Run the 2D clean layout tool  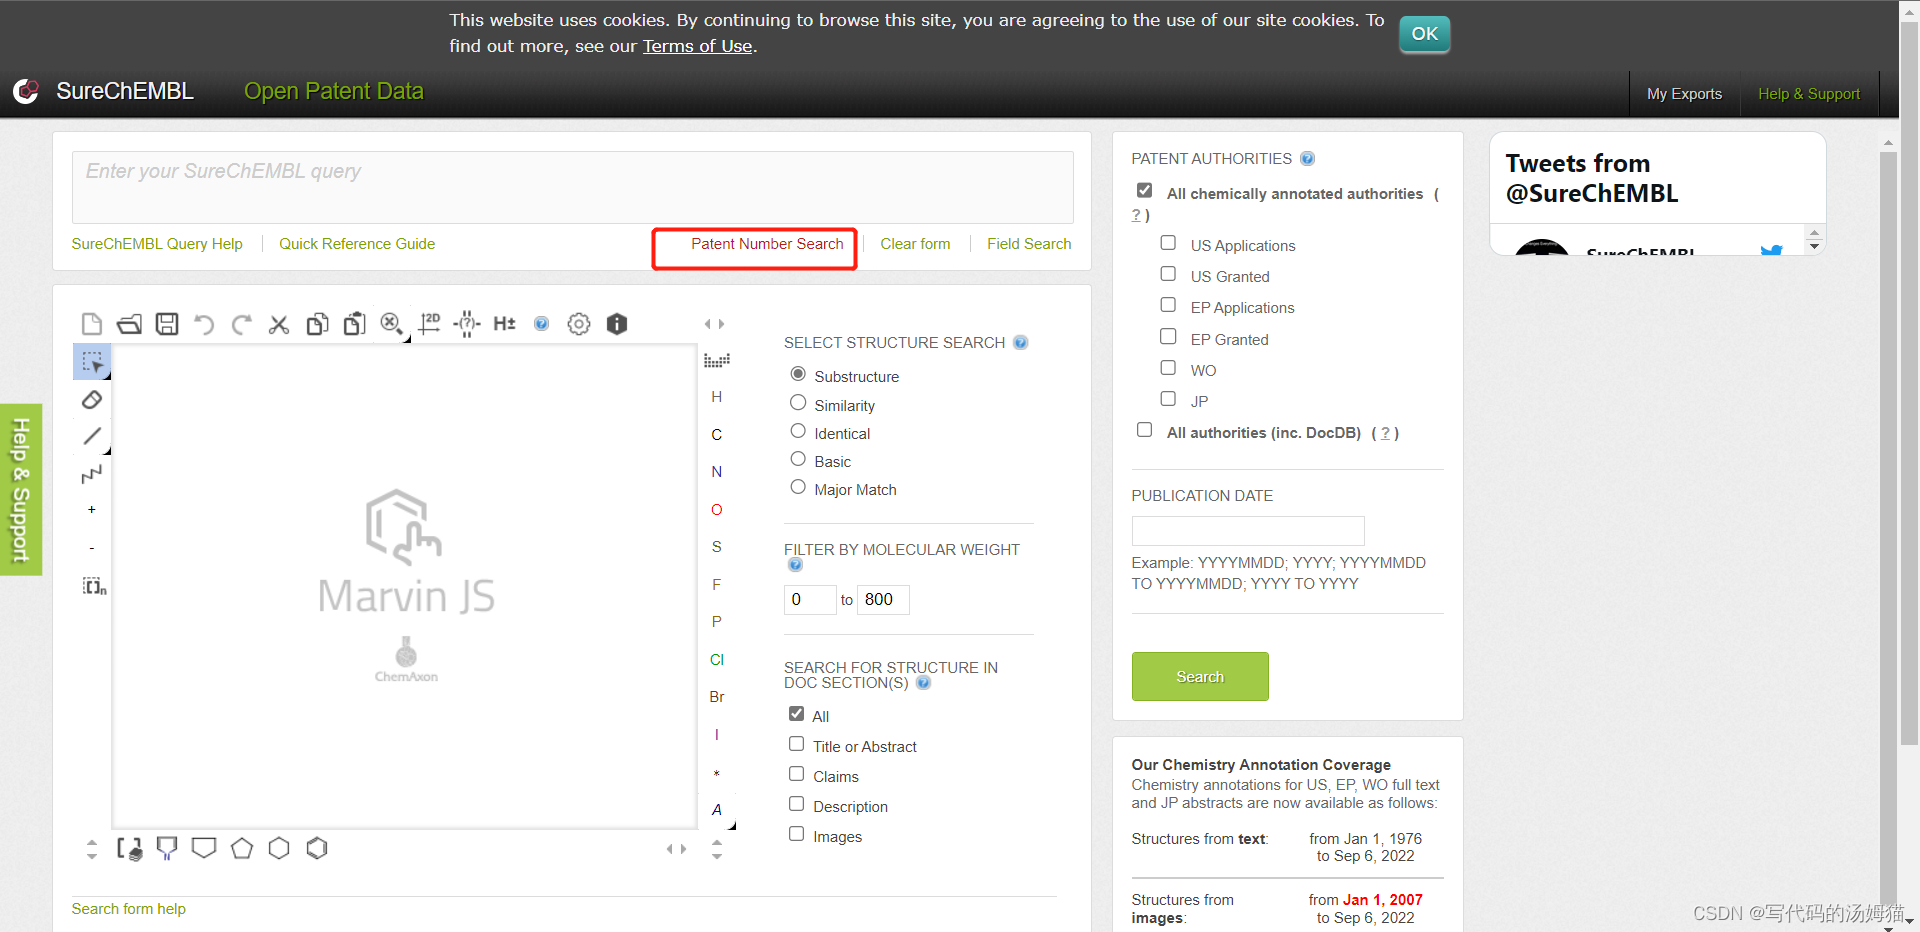point(430,323)
